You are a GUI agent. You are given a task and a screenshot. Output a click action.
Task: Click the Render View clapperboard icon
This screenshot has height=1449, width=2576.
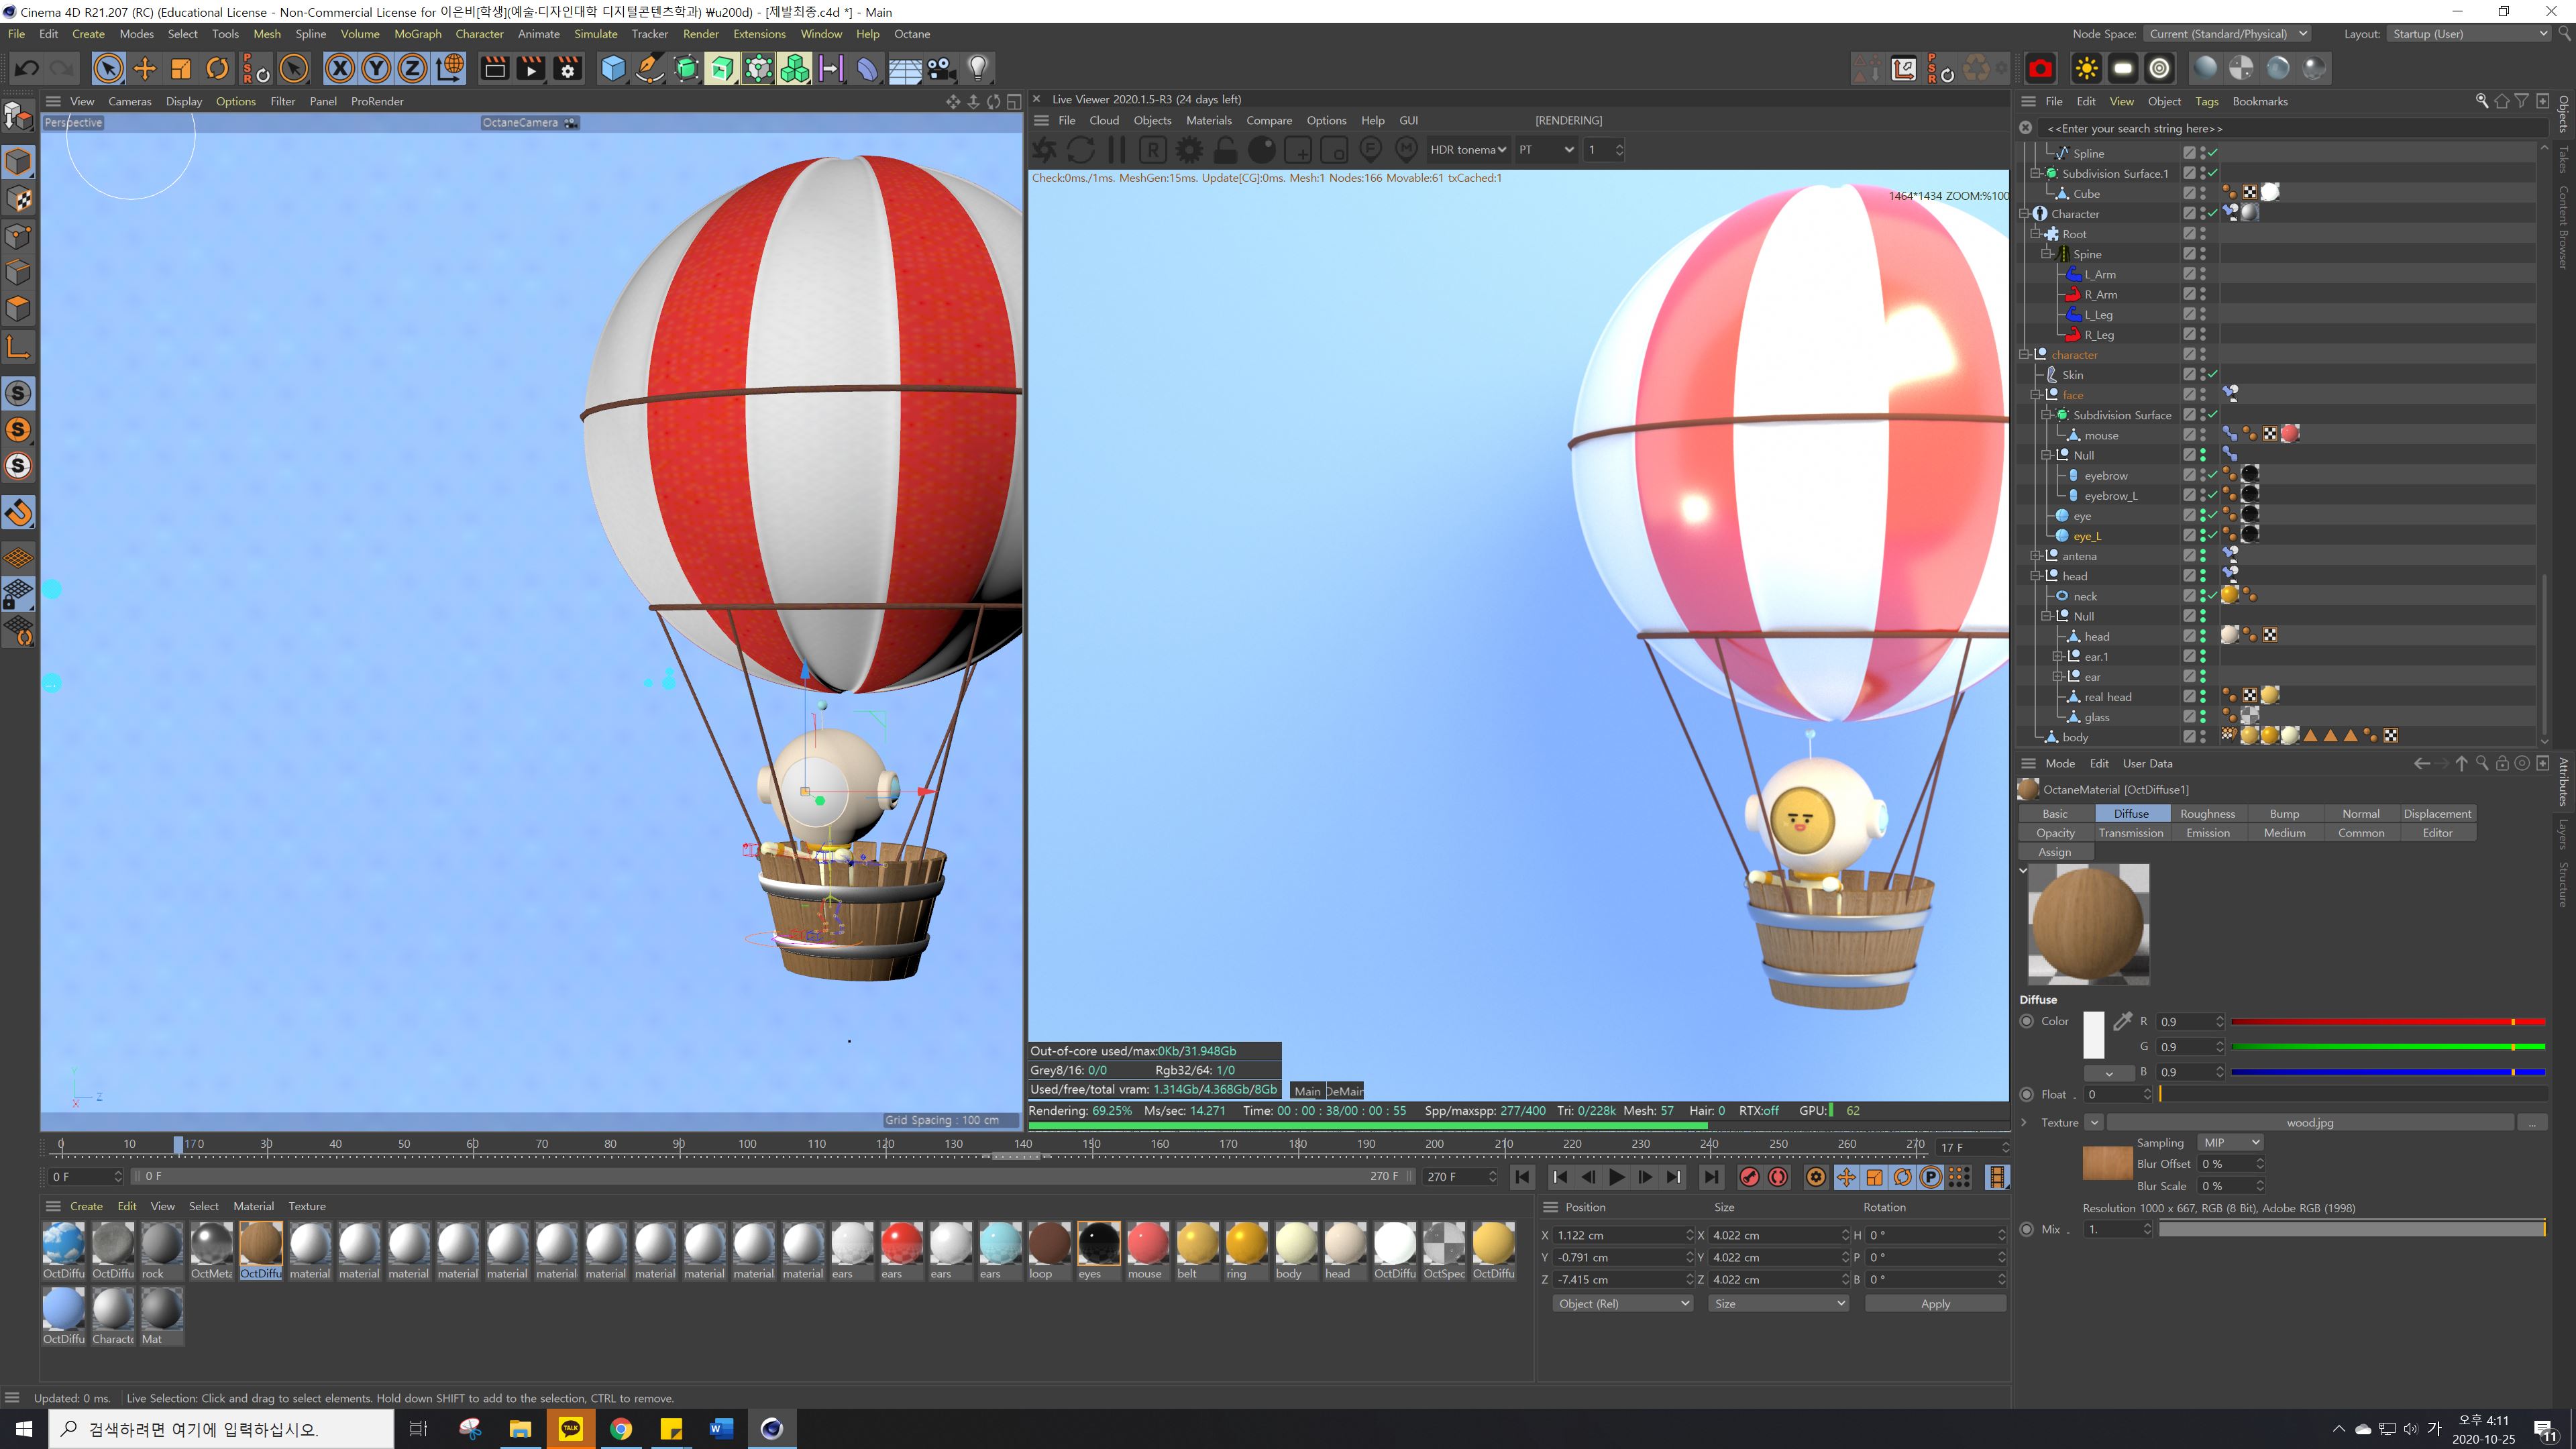(x=495, y=68)
